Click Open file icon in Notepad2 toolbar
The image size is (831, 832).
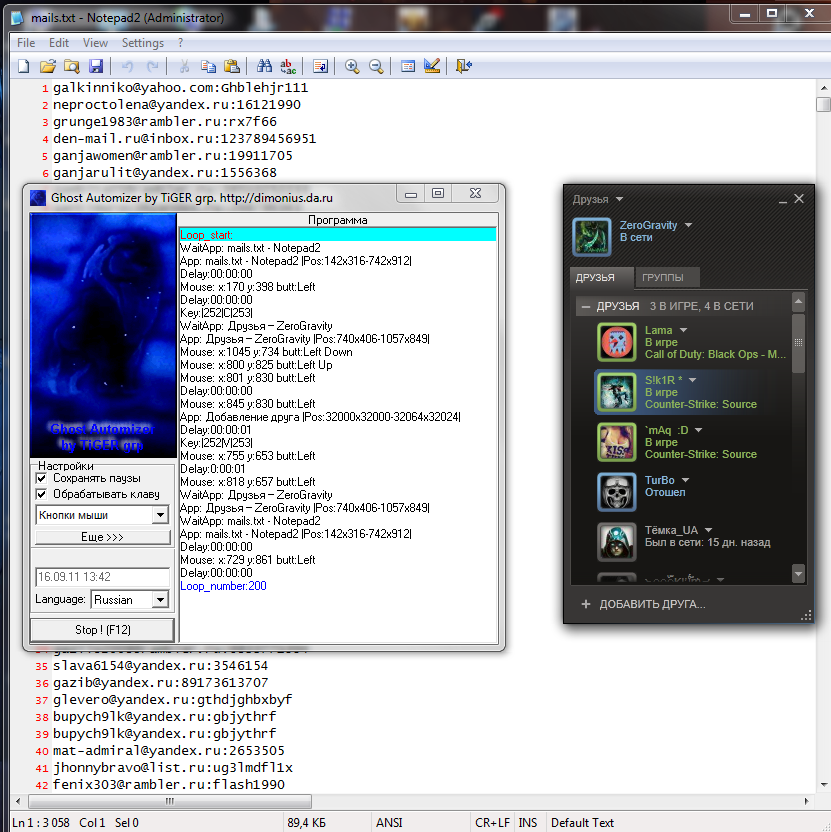click(x=48, y=66)
